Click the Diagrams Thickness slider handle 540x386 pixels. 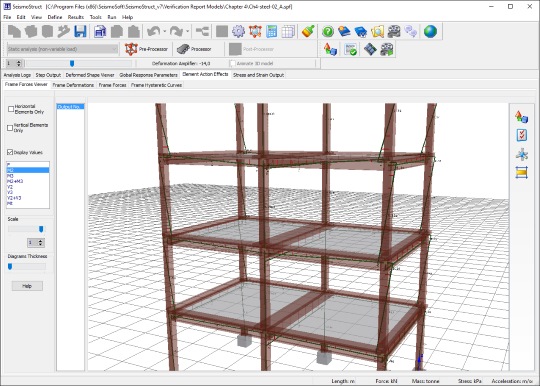pos(10,267)
